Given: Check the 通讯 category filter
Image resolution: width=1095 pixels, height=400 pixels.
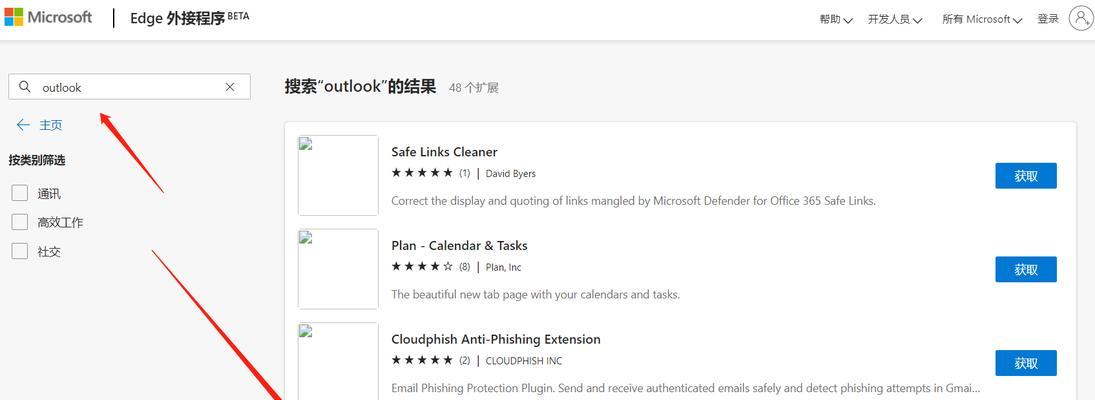Looking at the screenshot, I should (x=20, y=193).
